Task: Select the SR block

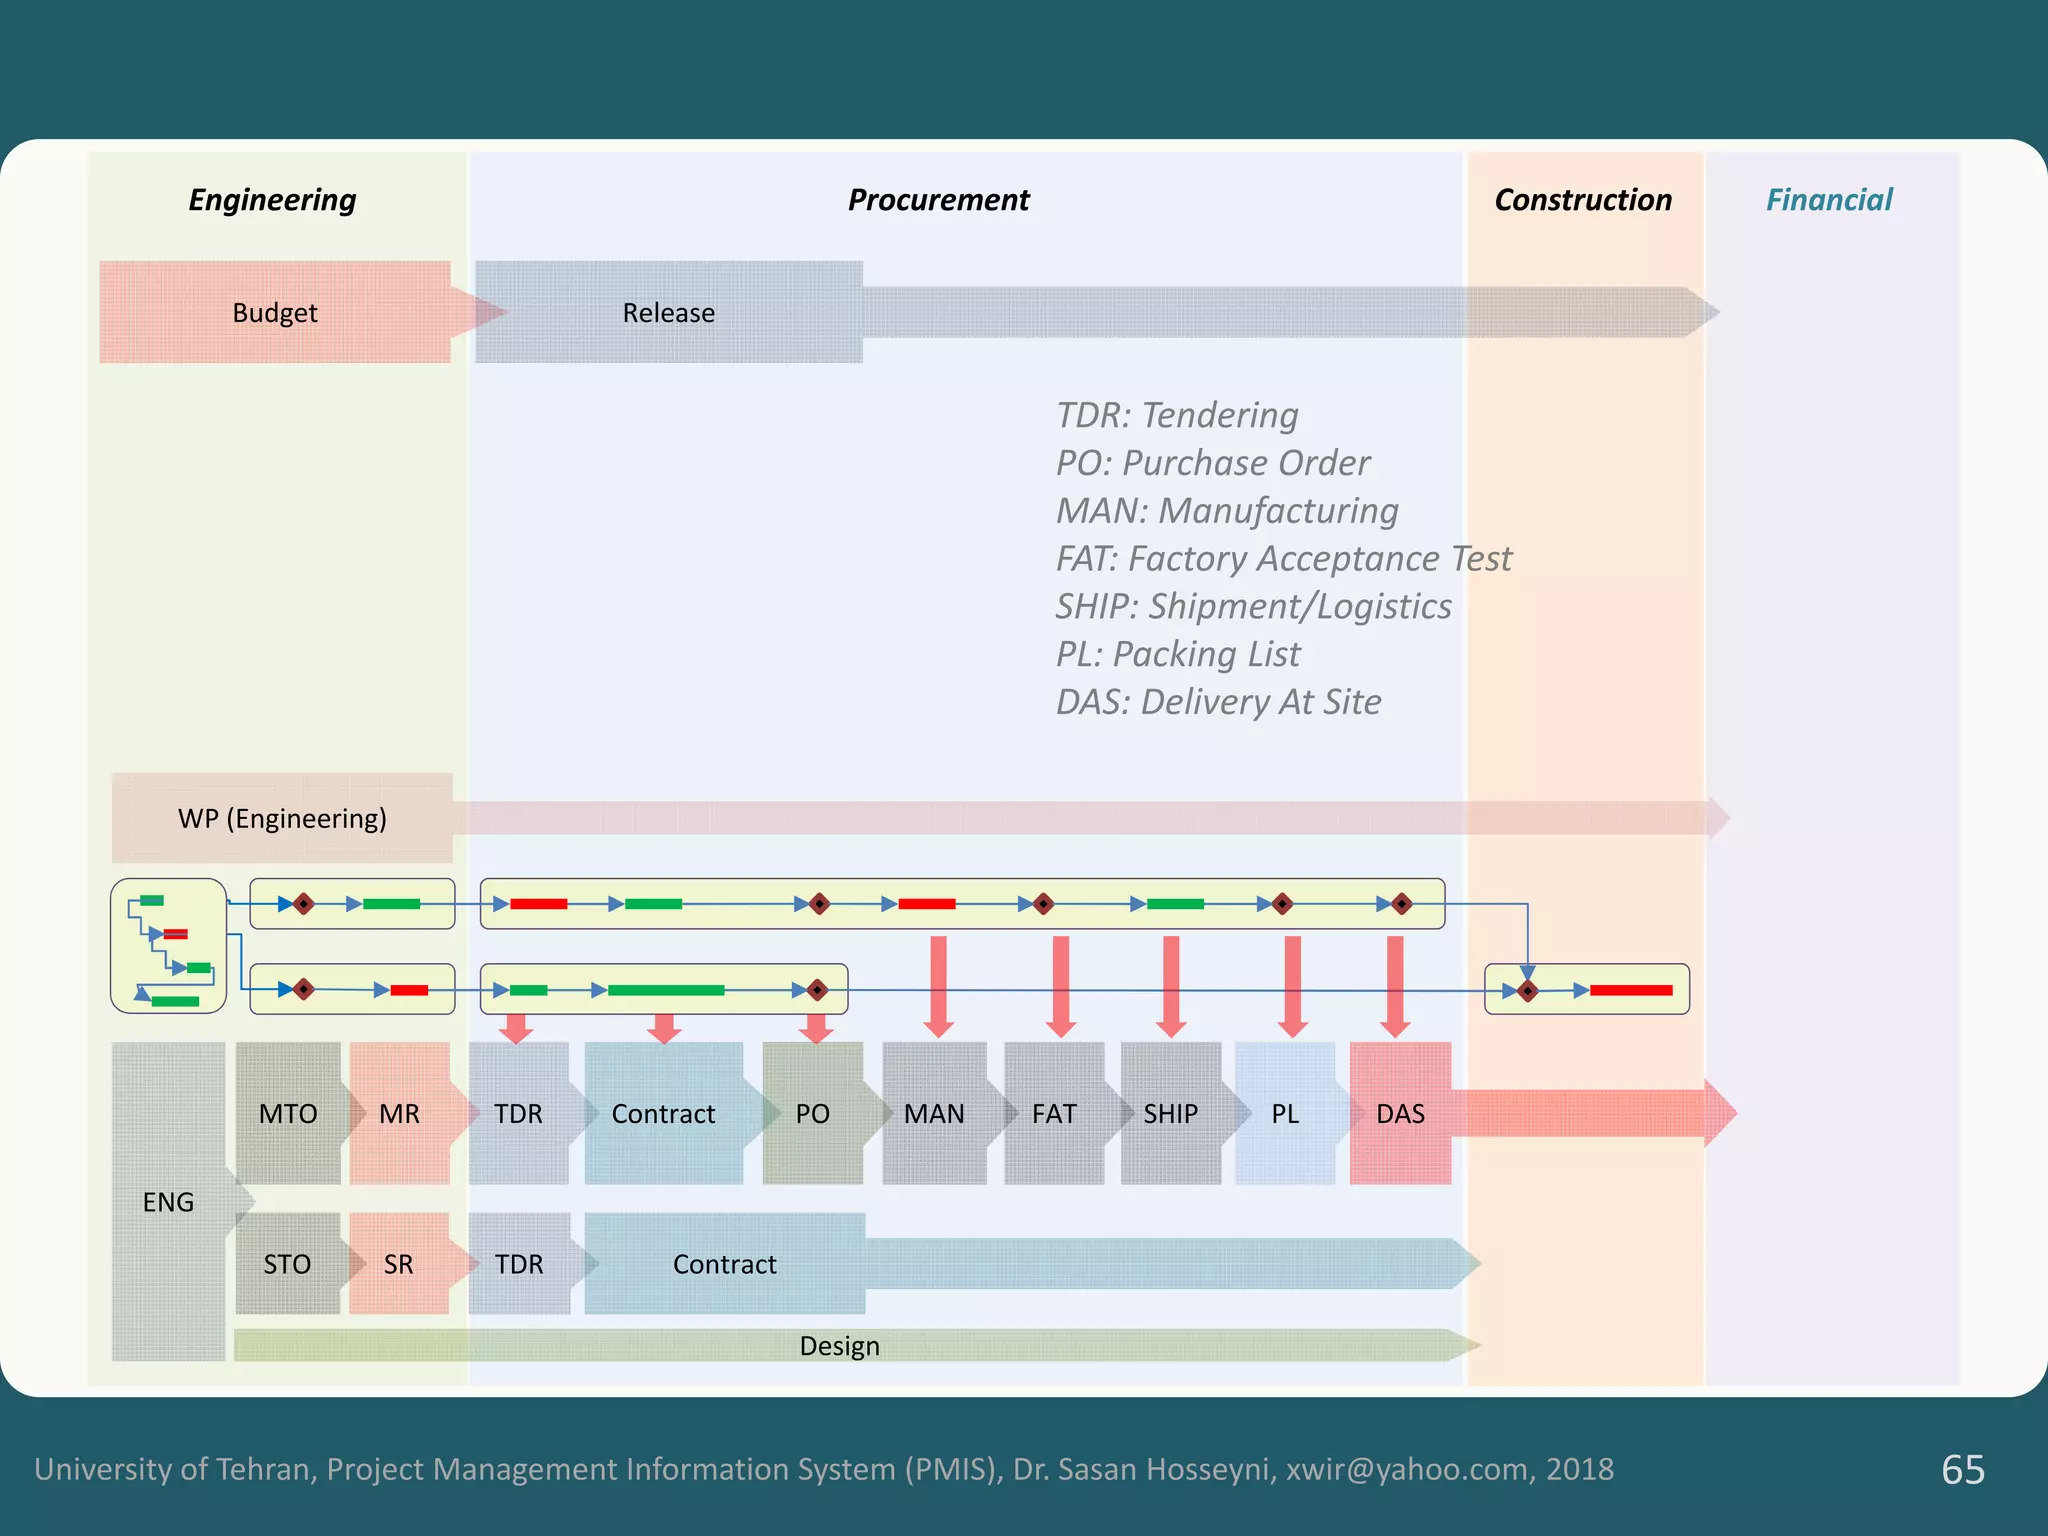Action: pos(398,1264)
